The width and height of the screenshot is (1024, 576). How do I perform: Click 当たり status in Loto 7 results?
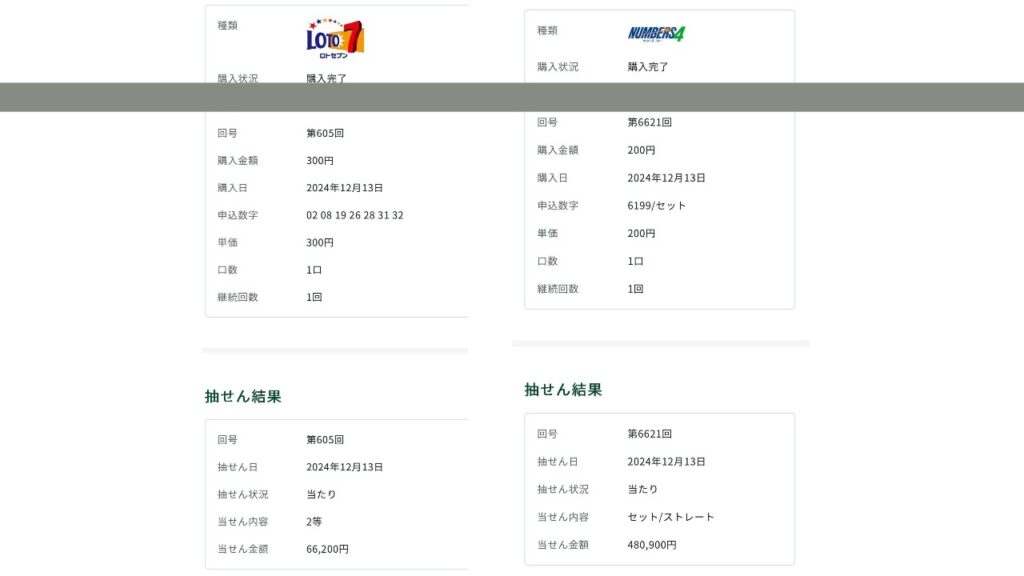[x=321, y=494]
